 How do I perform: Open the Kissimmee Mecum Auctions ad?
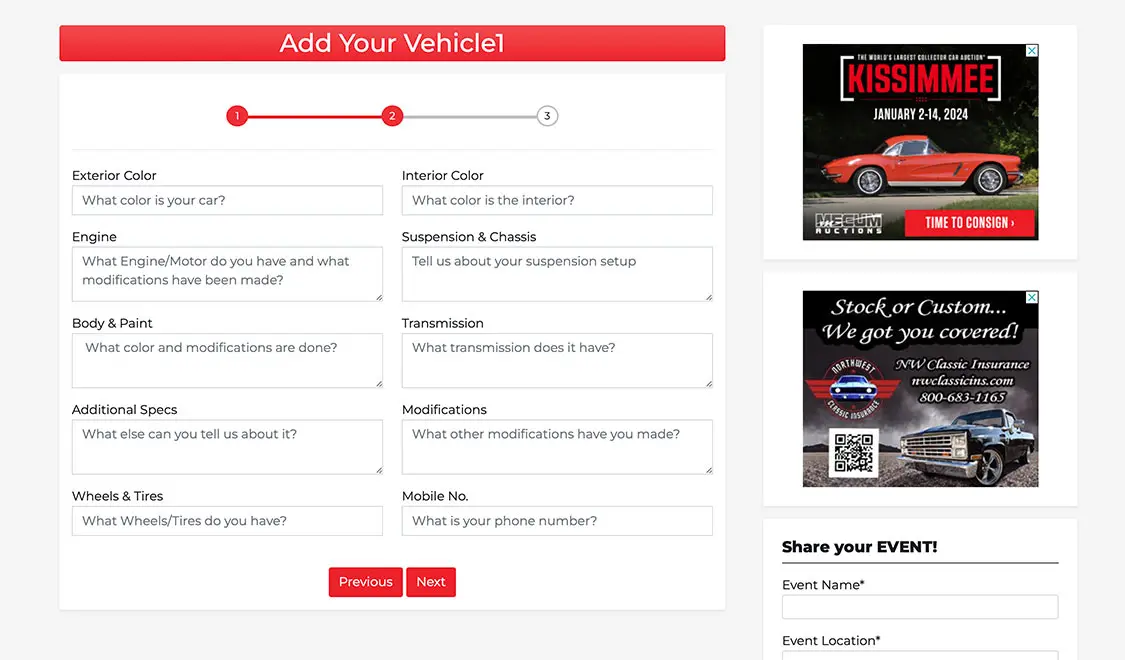tap(920, 130)
